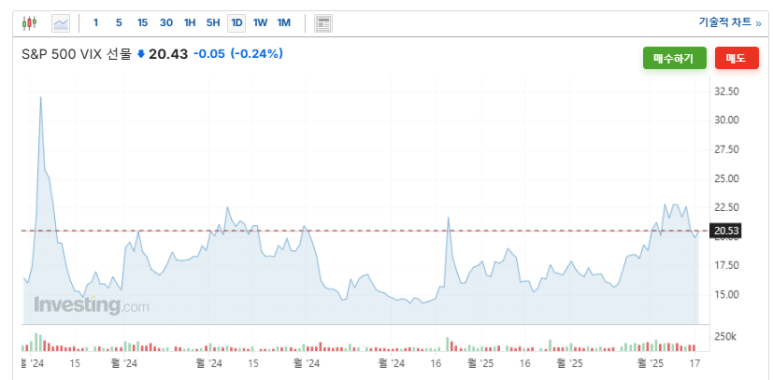The image size is (773, 380).
Task: Click the 32.50 price axis label
Action: pos(726,91)
